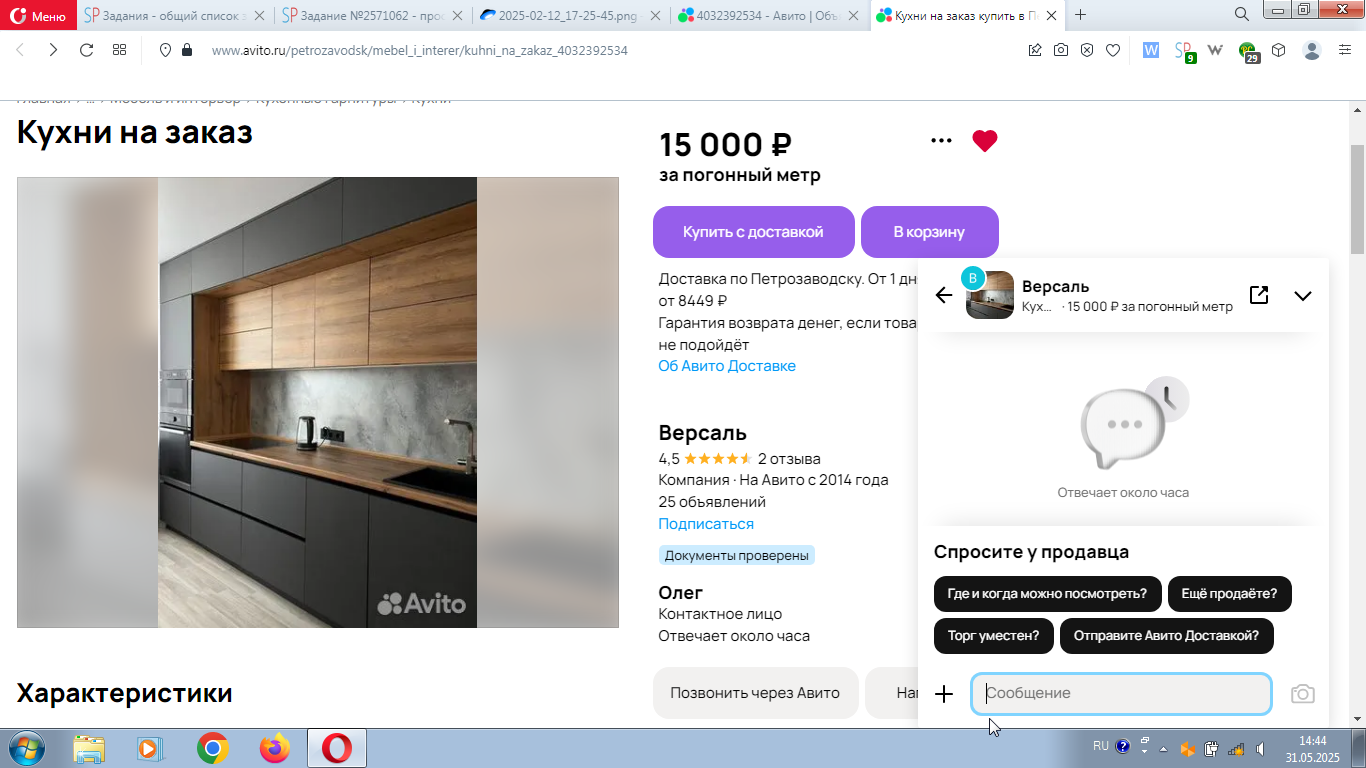Go forward in browser history
Screen dimensions: 1366x768
(53, 50)
